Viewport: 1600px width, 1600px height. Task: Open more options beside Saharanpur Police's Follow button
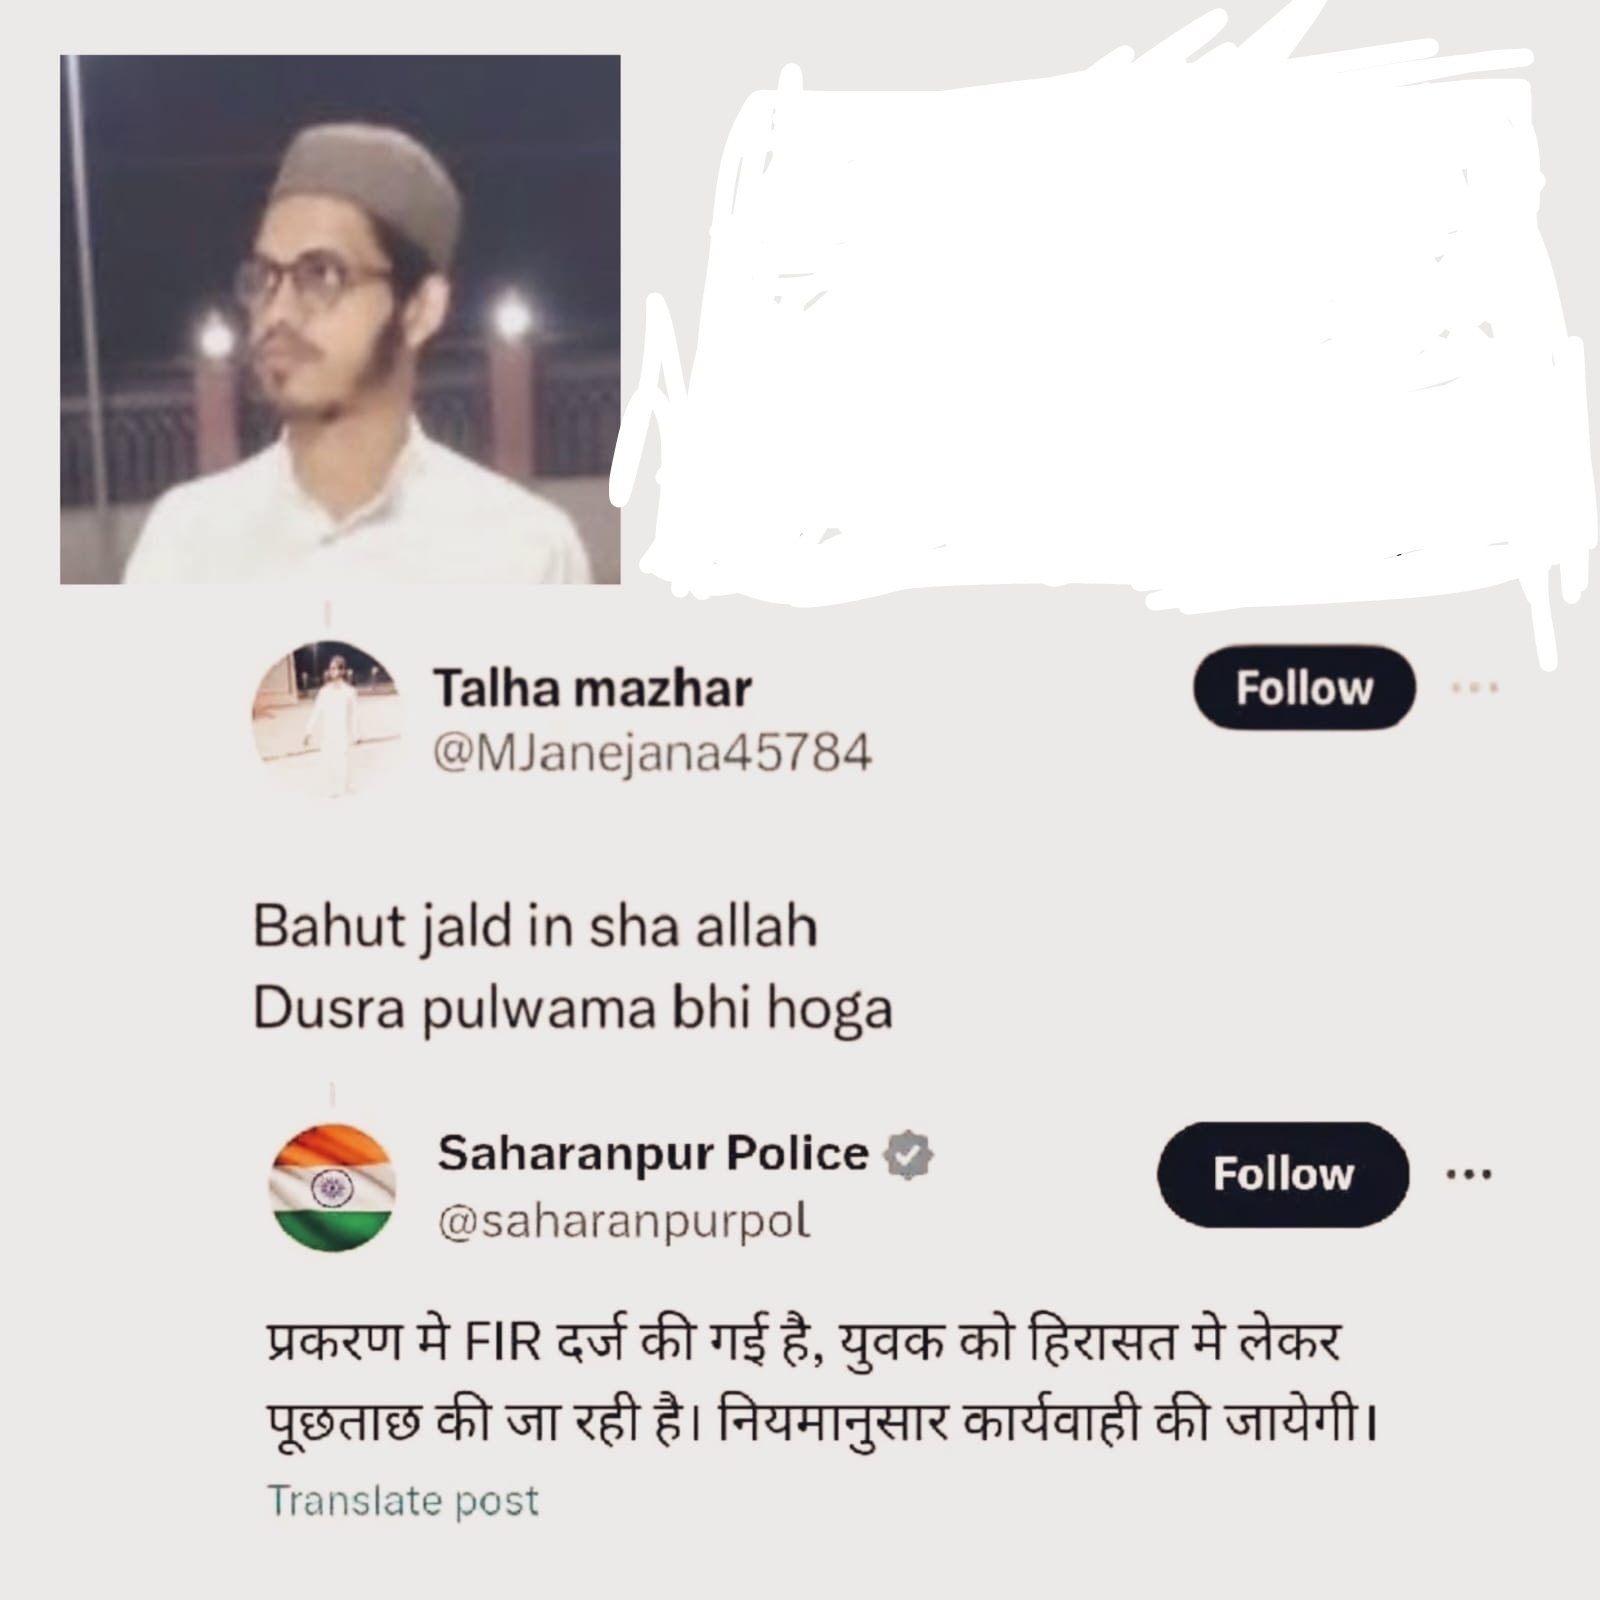[x=1469, y=1174]
